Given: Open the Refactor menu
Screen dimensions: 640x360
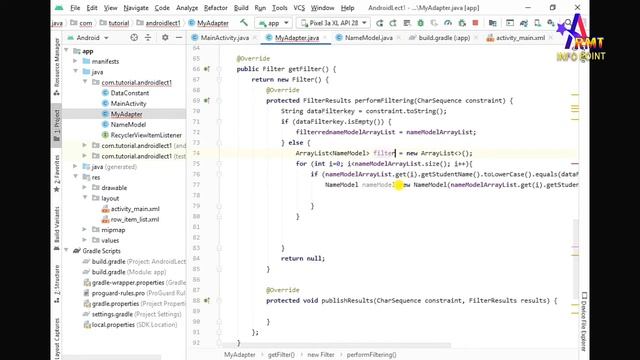Looking at the screenshot, I should 216,8.
